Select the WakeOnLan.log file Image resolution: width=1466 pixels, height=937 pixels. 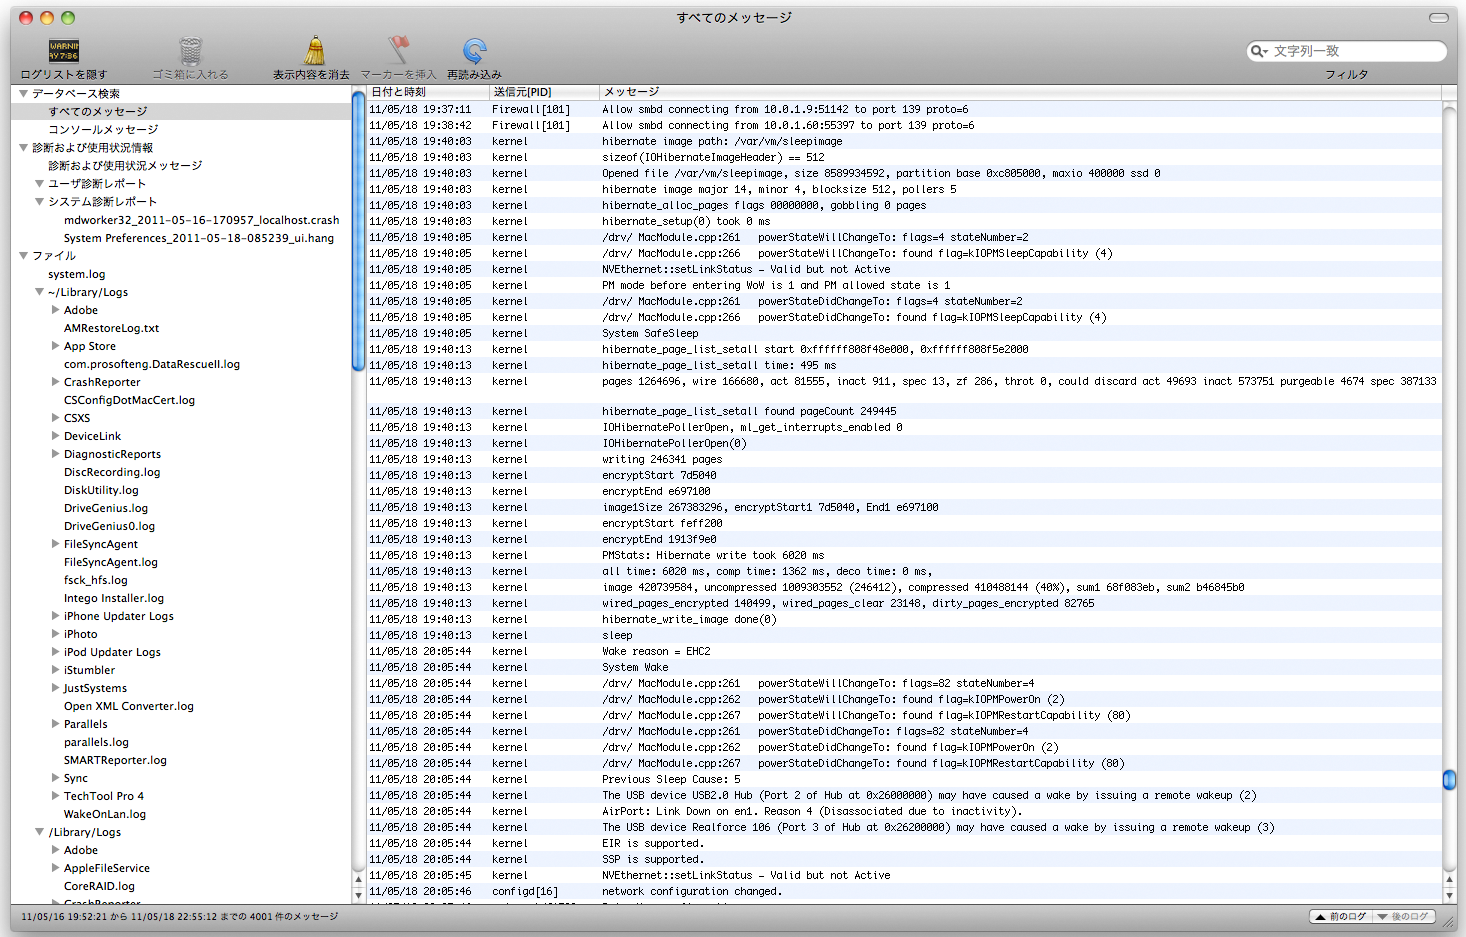[105, 814]
